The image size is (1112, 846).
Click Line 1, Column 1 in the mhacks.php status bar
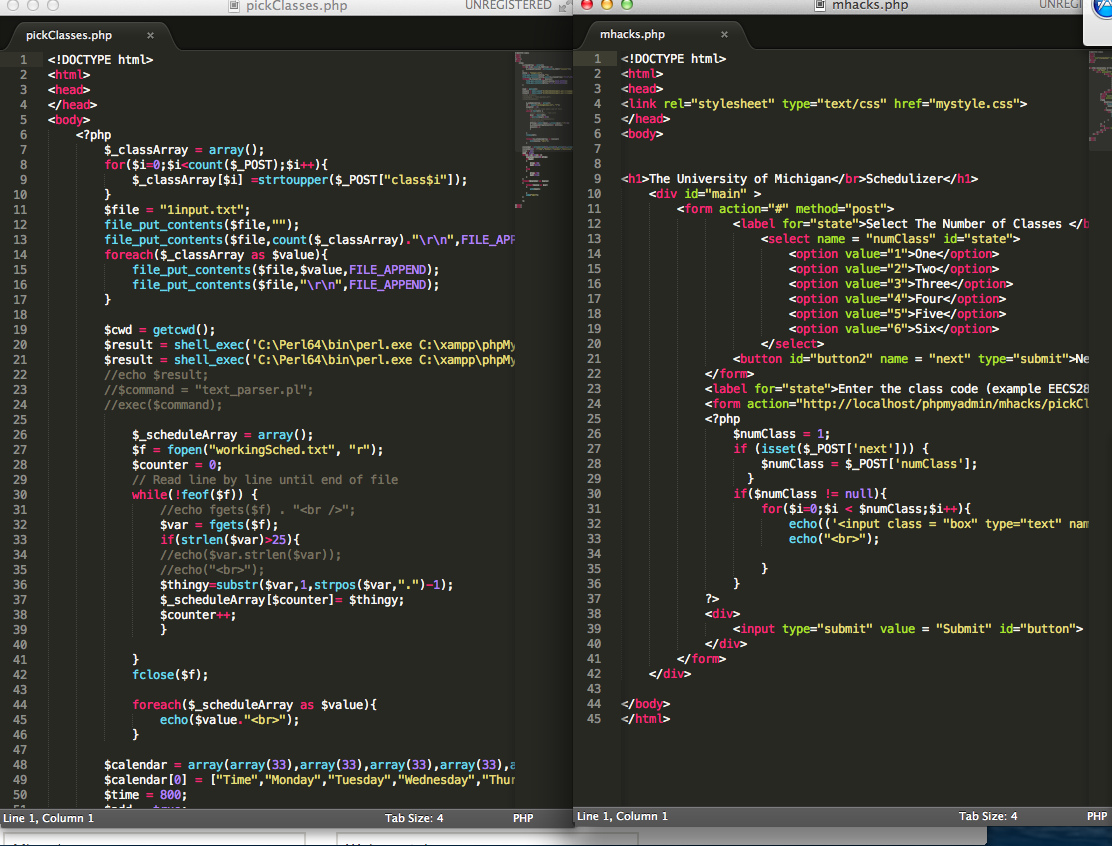click(x=622, y=816)
